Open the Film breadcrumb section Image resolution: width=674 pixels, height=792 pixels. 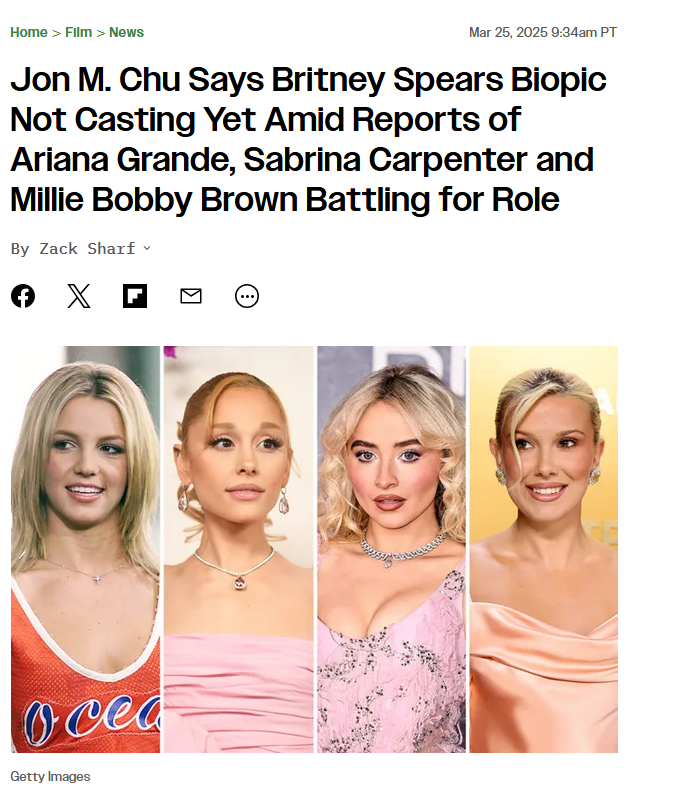(x=78, y=32)
